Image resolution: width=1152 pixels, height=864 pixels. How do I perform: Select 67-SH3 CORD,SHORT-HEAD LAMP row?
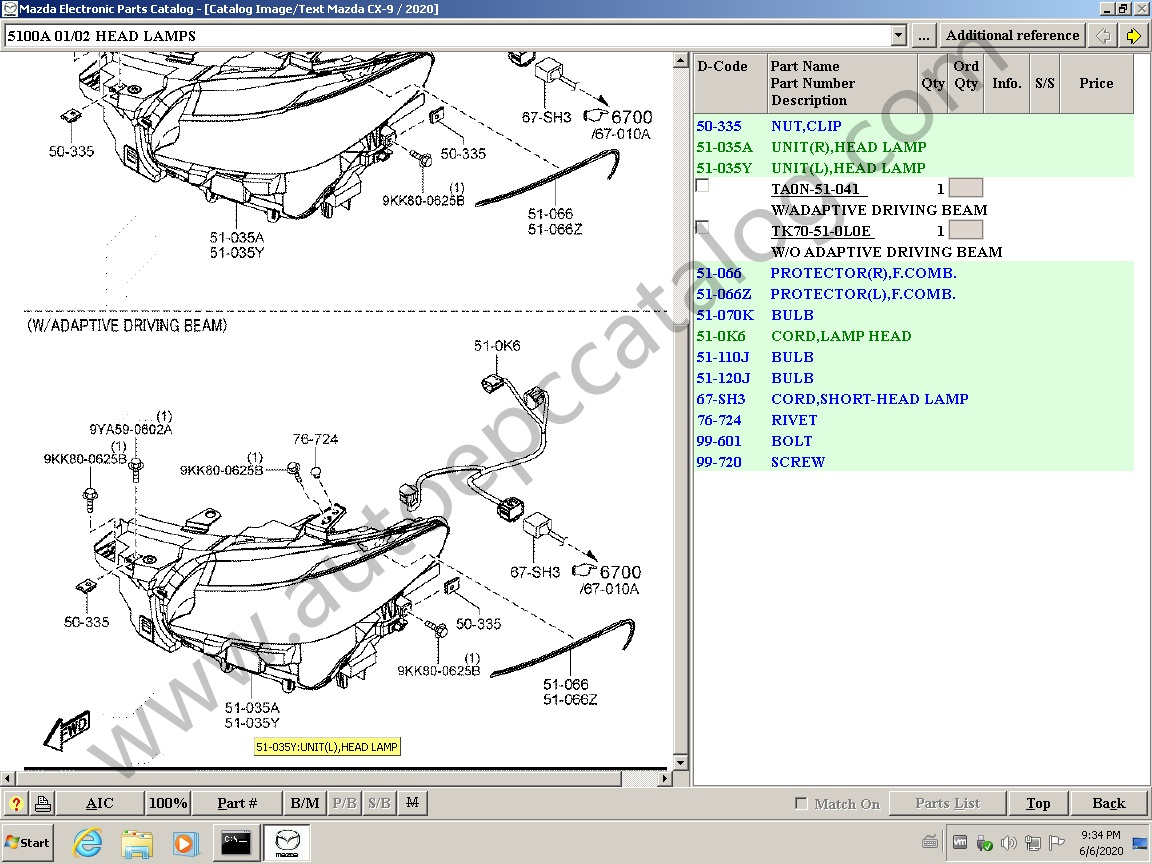point(913,399)
